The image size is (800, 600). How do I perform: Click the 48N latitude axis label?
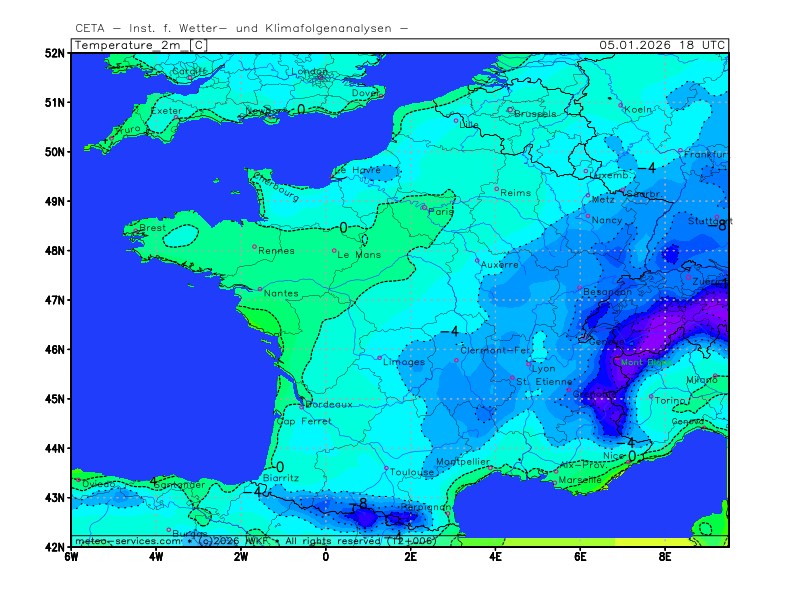[55, 251]
